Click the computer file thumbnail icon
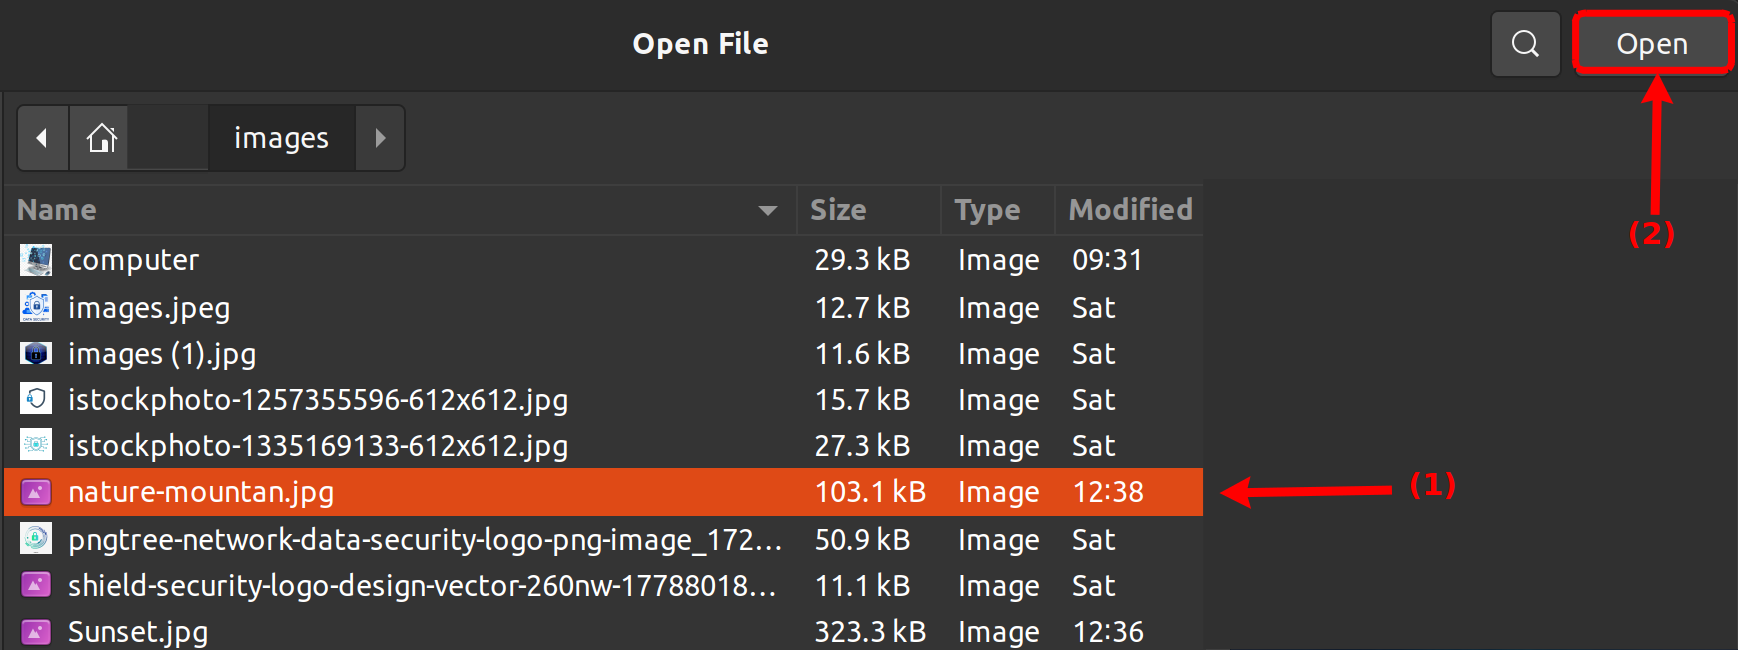Viewport: 1738px width, 650px height. [x=36, y=260]
